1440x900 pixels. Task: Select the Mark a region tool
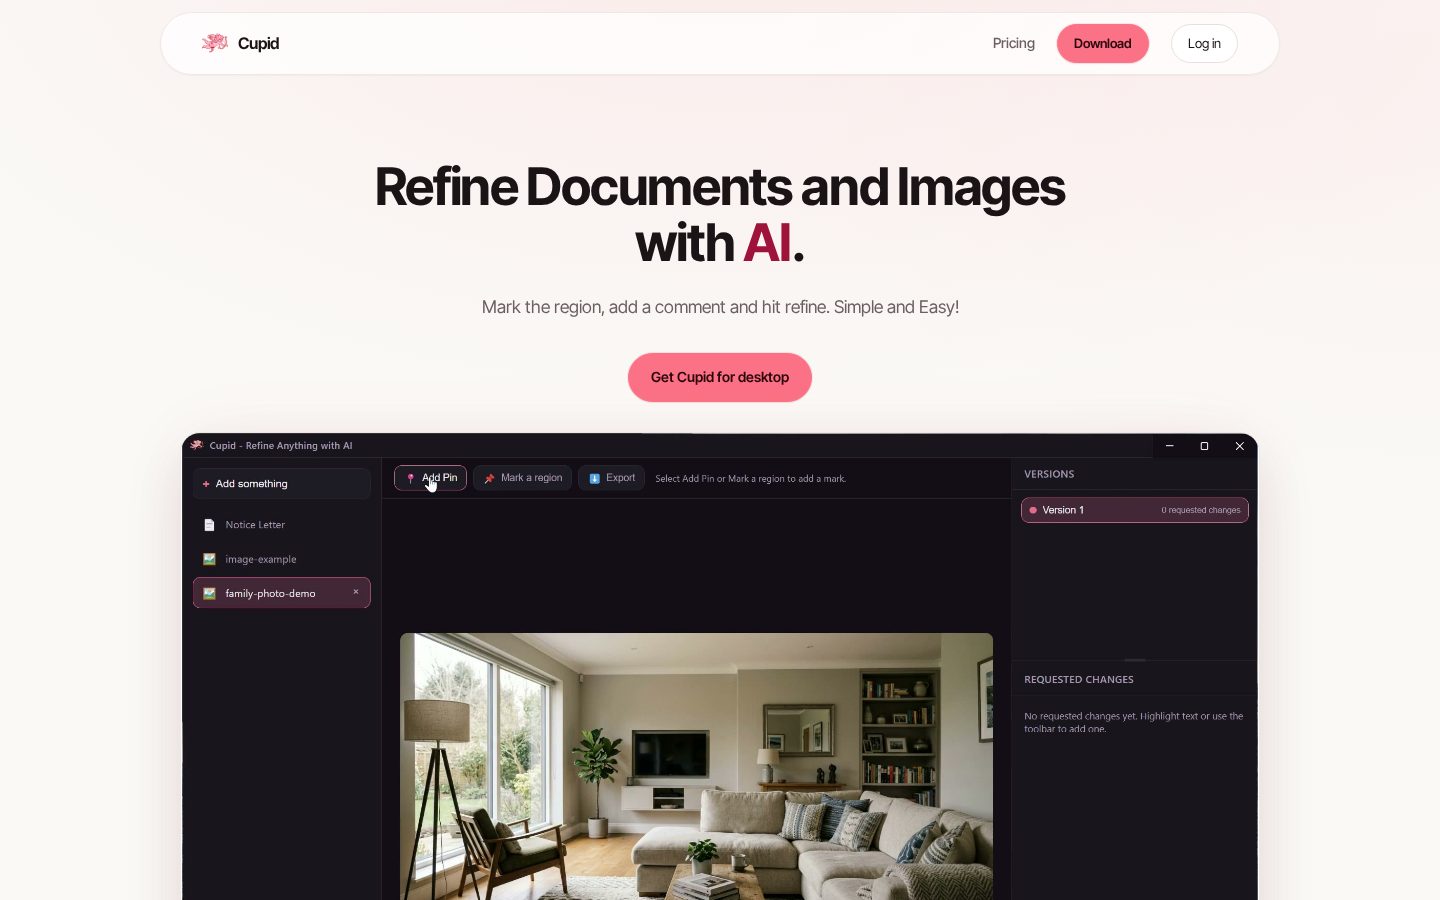(x=523, y=478)
